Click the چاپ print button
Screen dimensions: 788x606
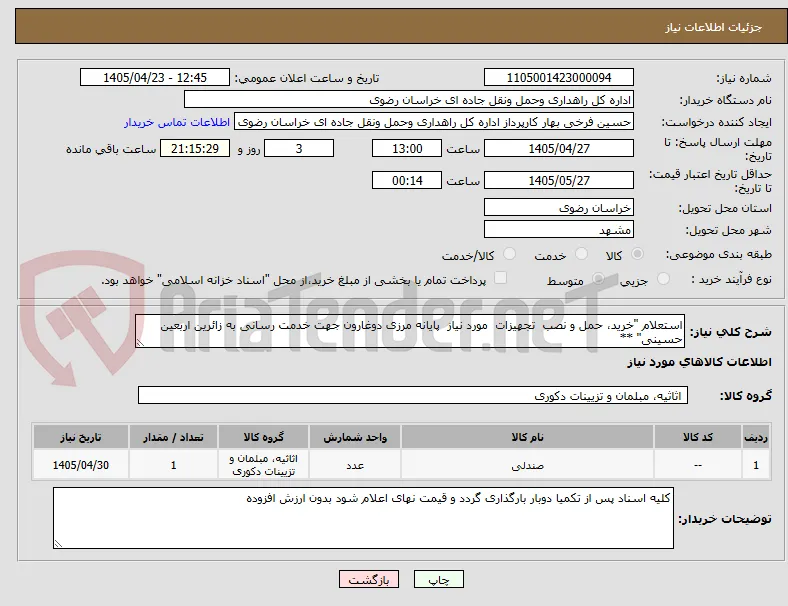coord(439,579)
